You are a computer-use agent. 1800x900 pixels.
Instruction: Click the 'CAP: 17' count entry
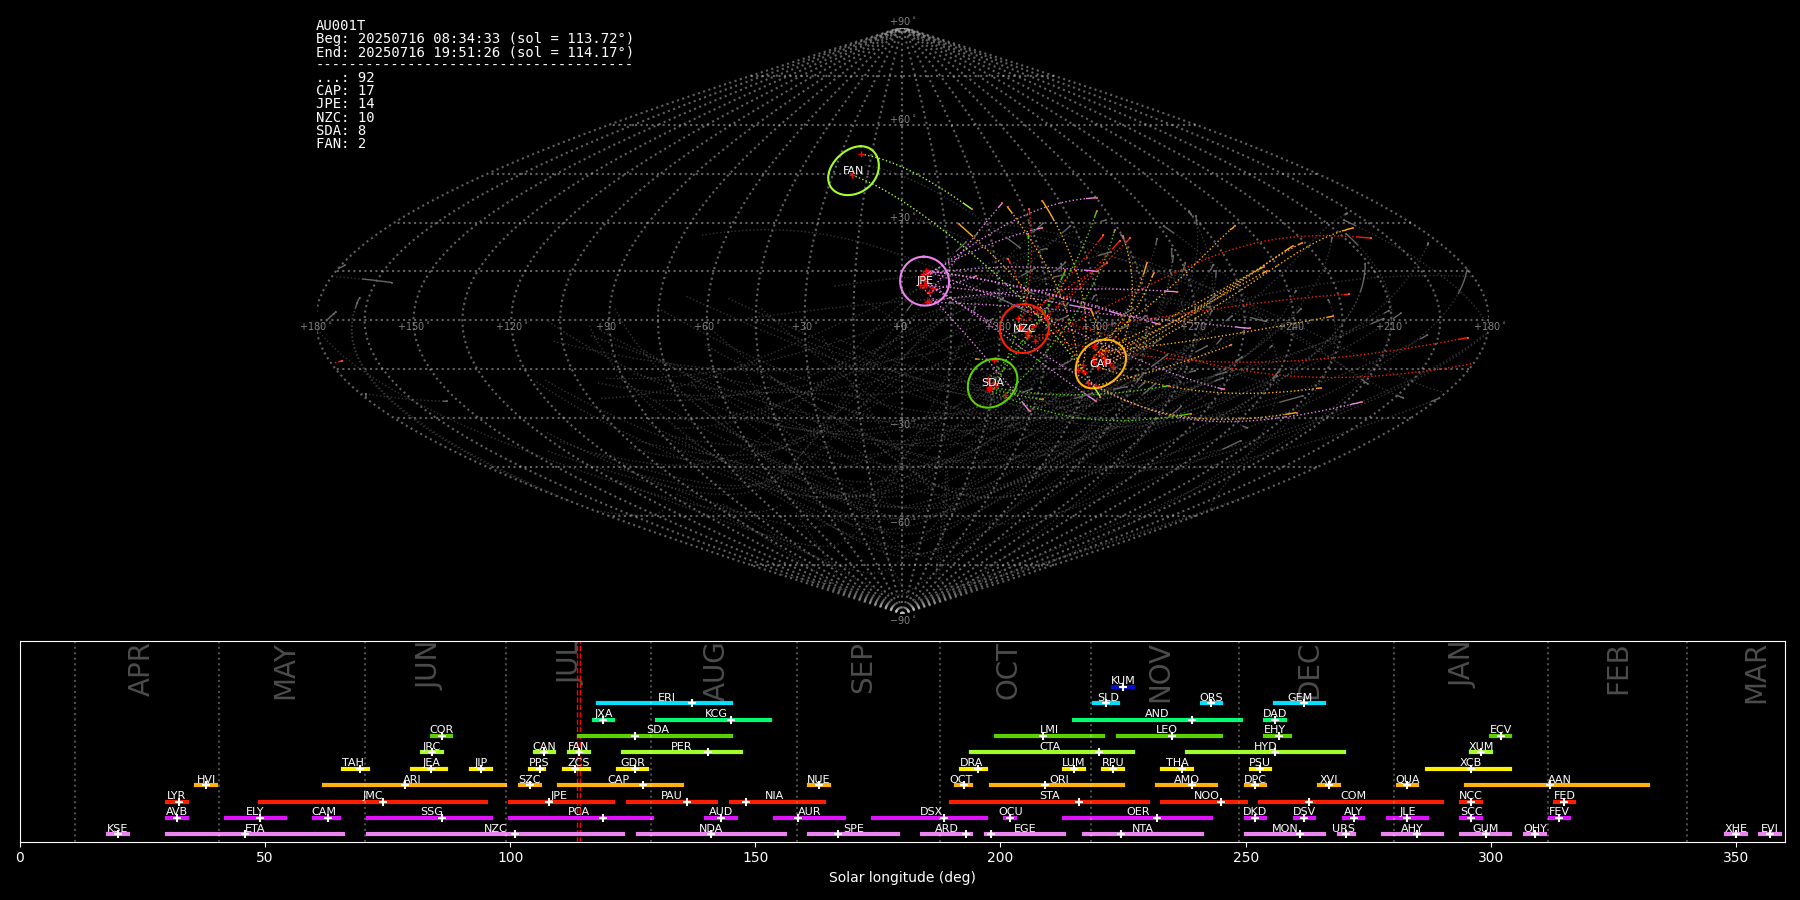(345, 91)
